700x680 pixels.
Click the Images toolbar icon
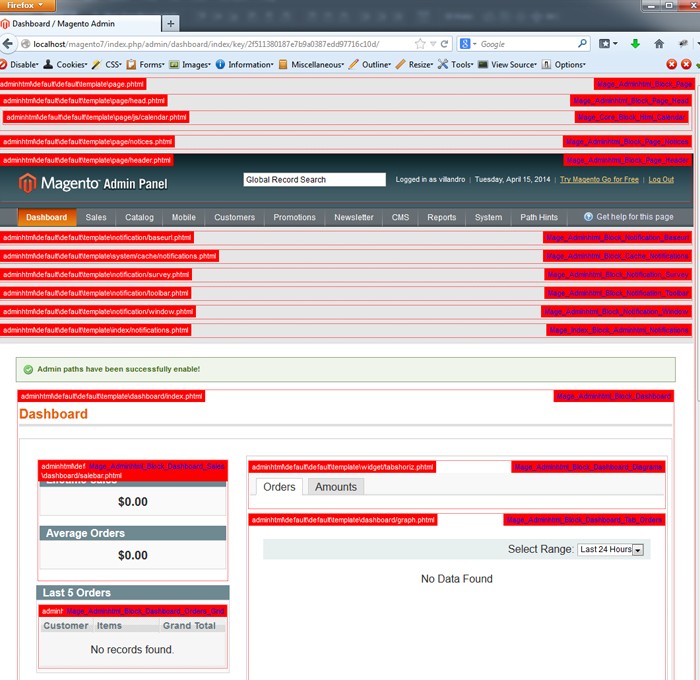pos(174,64)
